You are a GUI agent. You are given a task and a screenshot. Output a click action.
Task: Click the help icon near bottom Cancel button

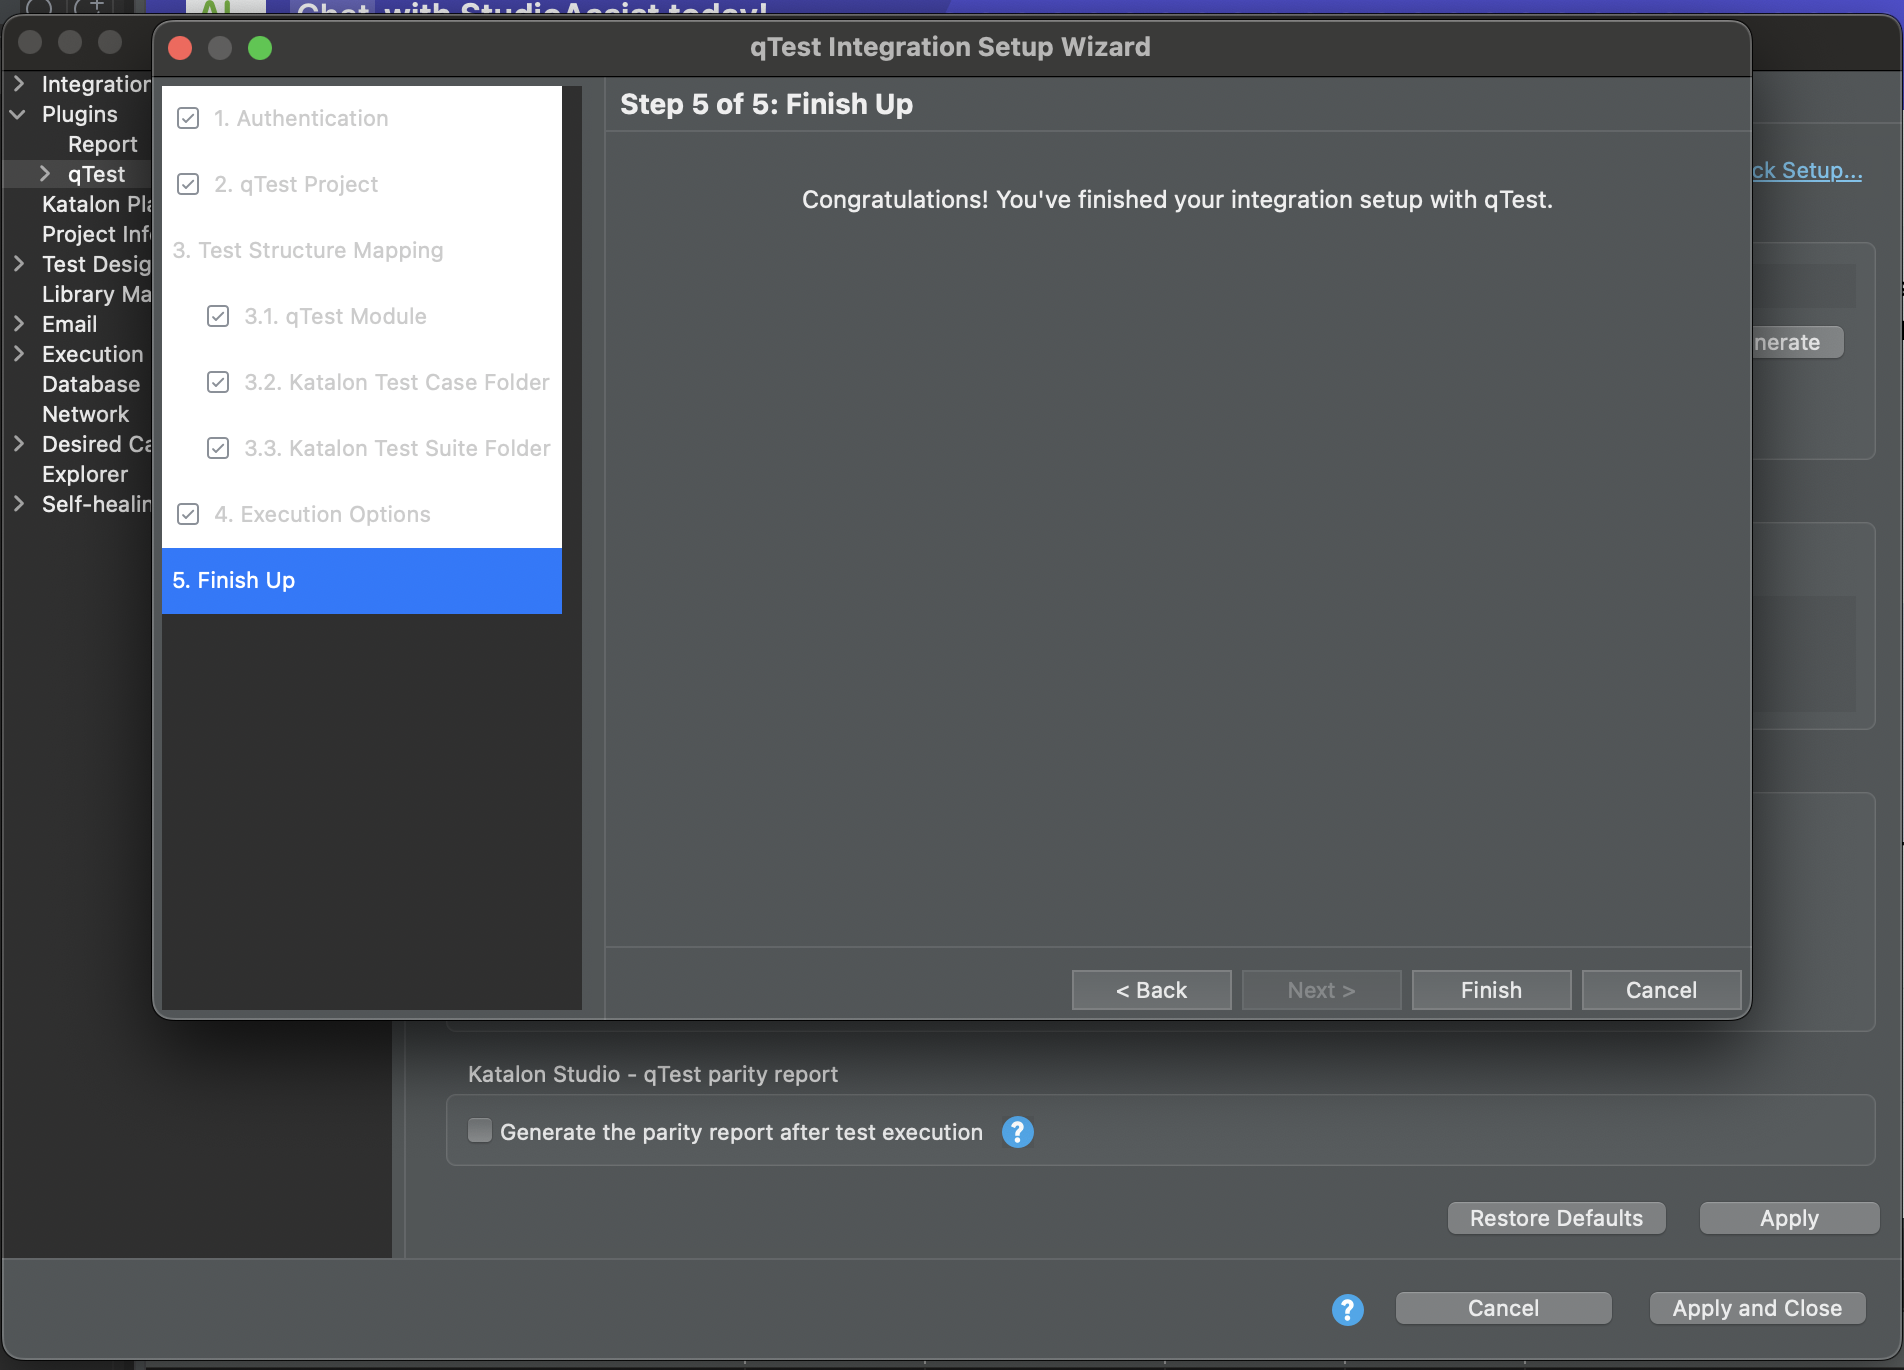(1347, 1309)
